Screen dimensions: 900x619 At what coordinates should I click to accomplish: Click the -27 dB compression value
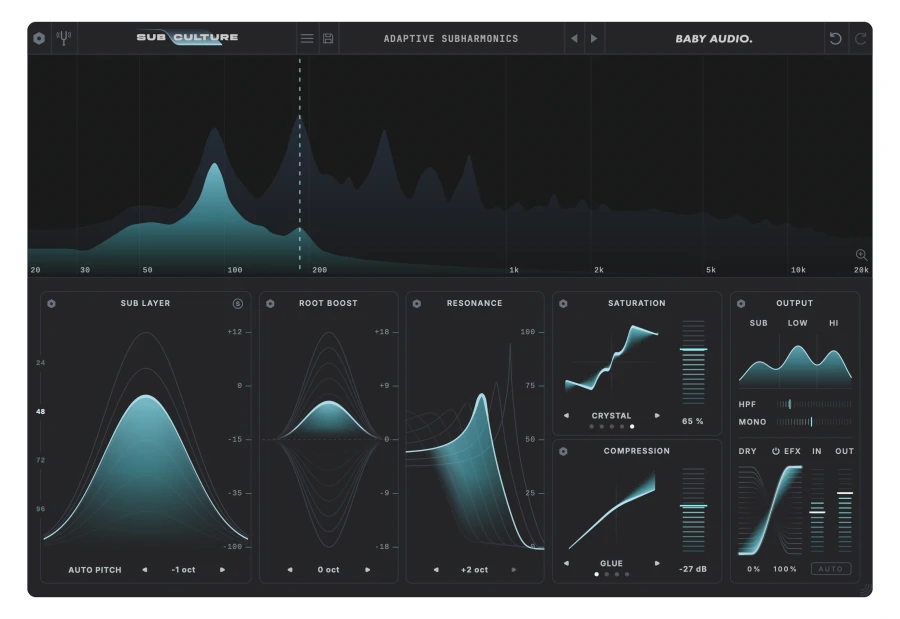pos(693,569)
